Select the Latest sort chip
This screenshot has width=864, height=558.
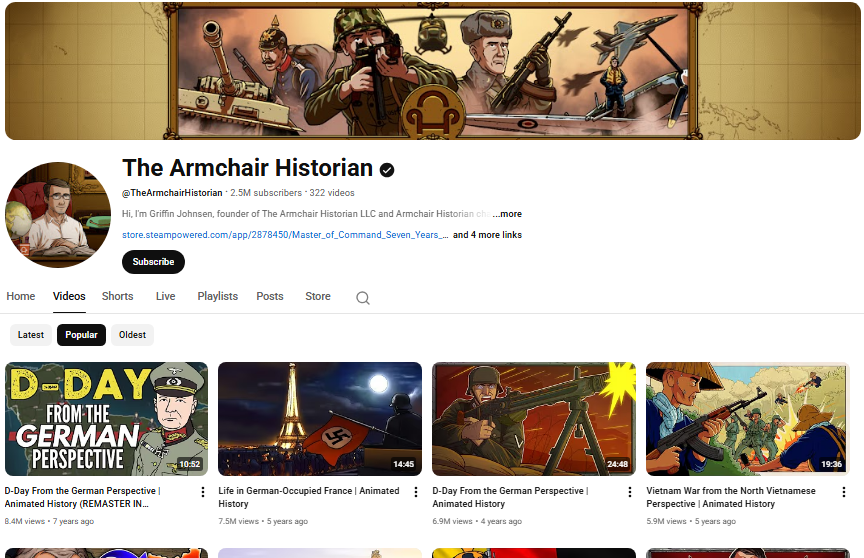[31, 335]
